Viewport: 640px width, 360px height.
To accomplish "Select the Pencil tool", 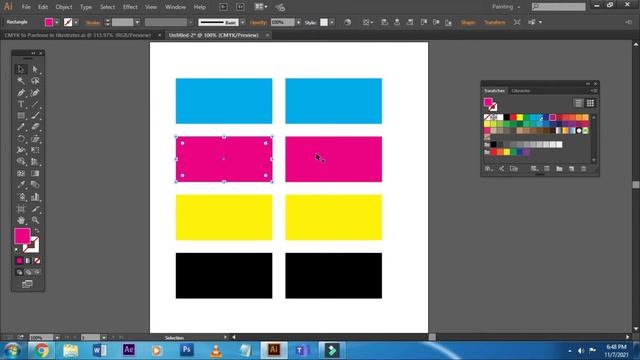I will [21, 127].
